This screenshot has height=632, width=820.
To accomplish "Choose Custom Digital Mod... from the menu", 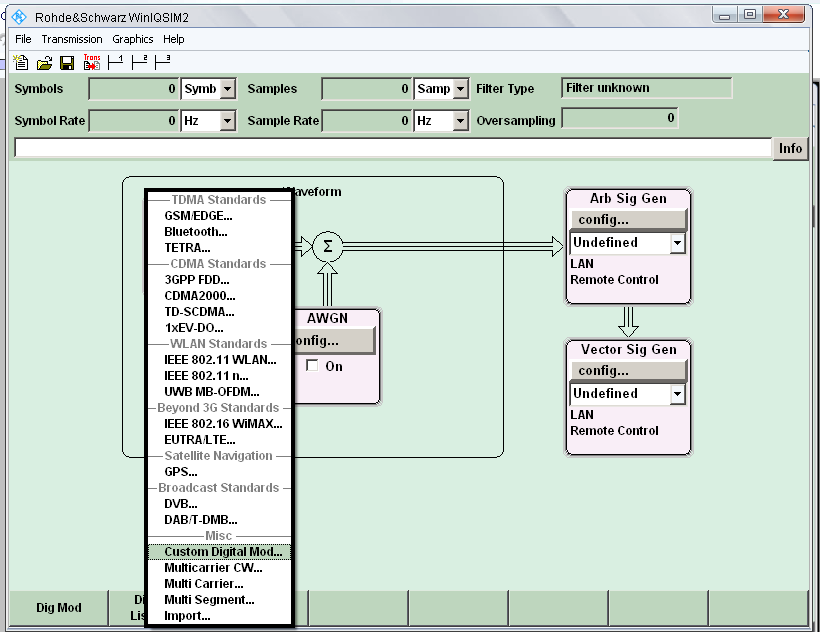I will point(223,552).
